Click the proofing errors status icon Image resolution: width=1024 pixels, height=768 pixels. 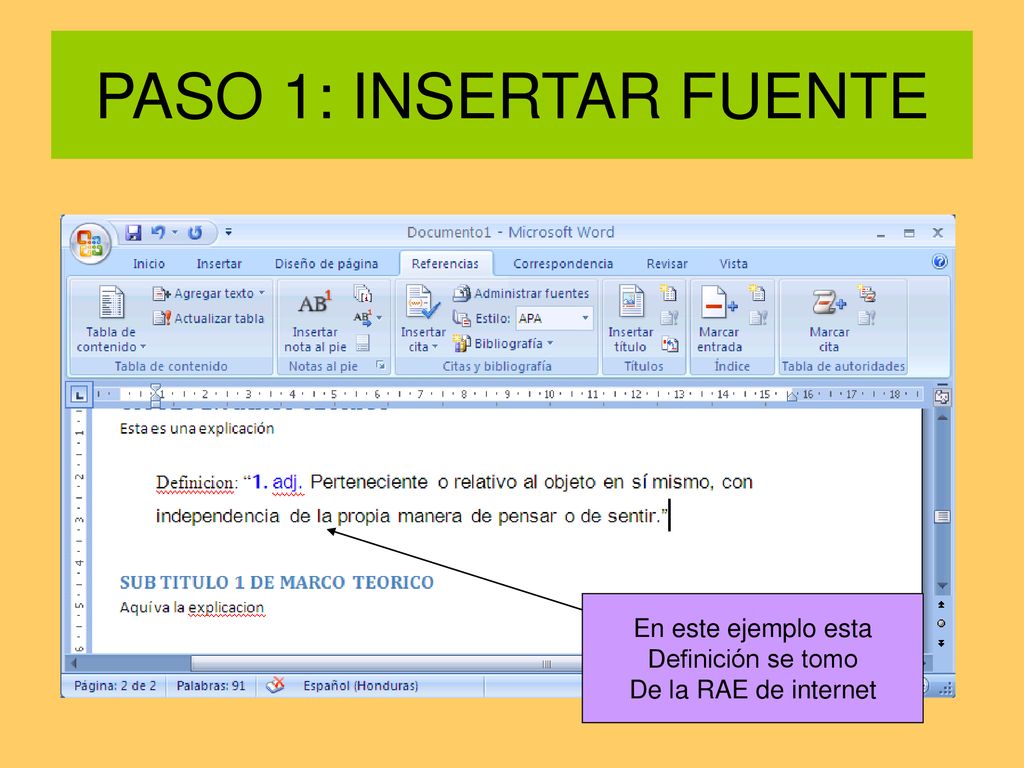pyautogui.click(x=276, y=685)
